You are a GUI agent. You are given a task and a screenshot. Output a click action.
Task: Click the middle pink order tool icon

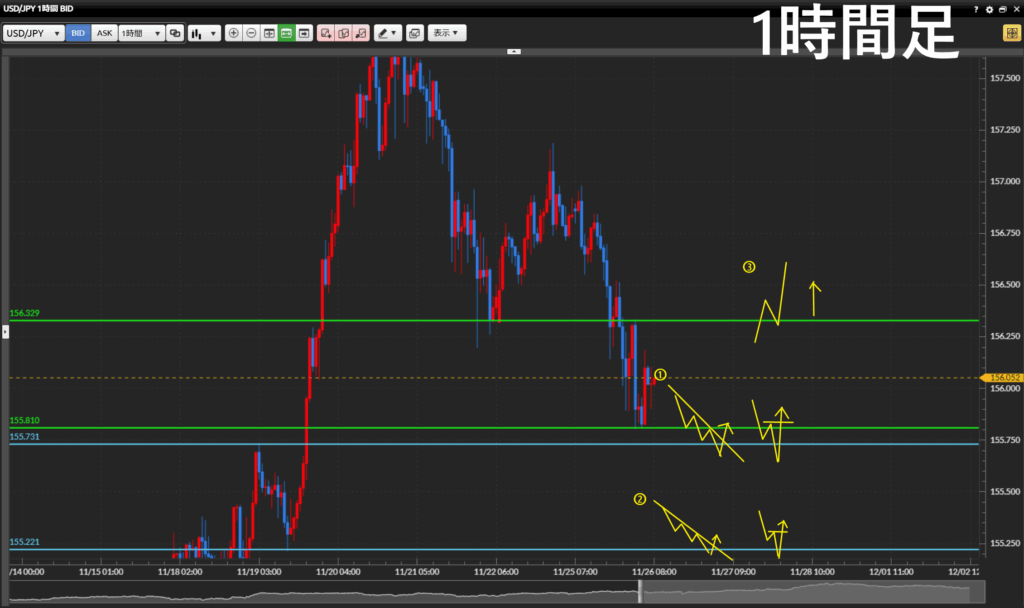343,33
